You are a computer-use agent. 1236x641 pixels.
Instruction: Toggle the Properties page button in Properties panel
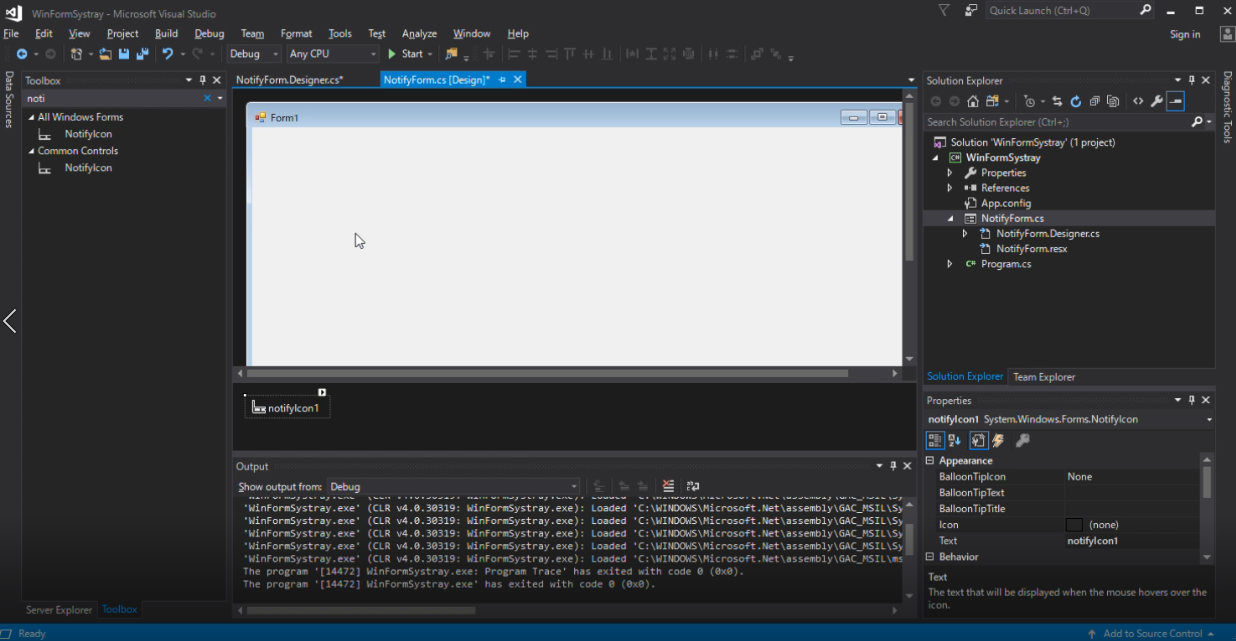979,440
